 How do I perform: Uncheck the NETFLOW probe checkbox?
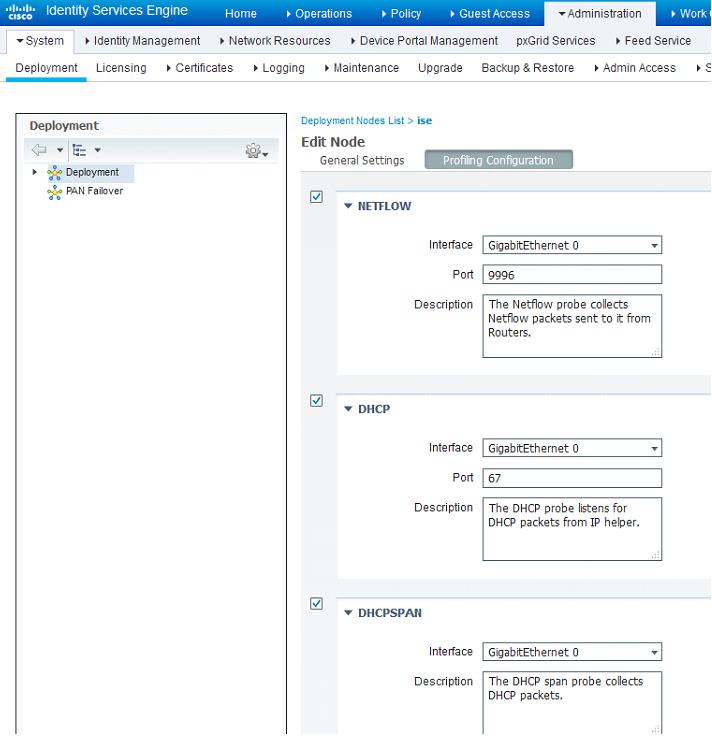[x=316, y=197]
